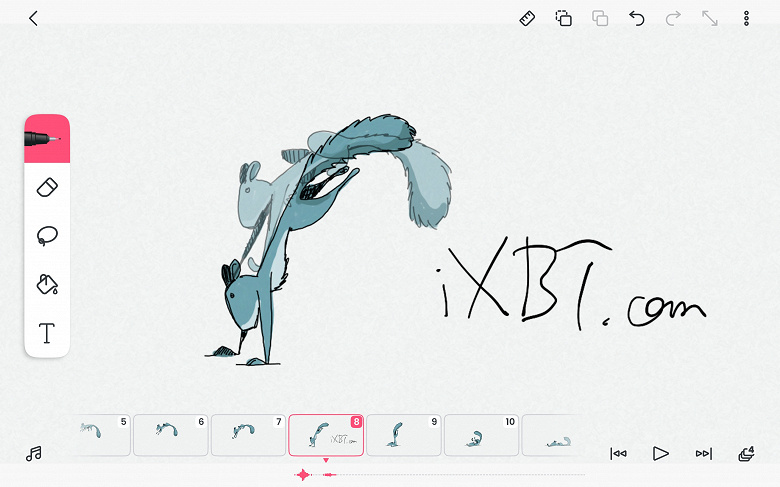Select frame 6 thumbnail
The height and width of the screenshot is (487, 780).
click(171, 435)
